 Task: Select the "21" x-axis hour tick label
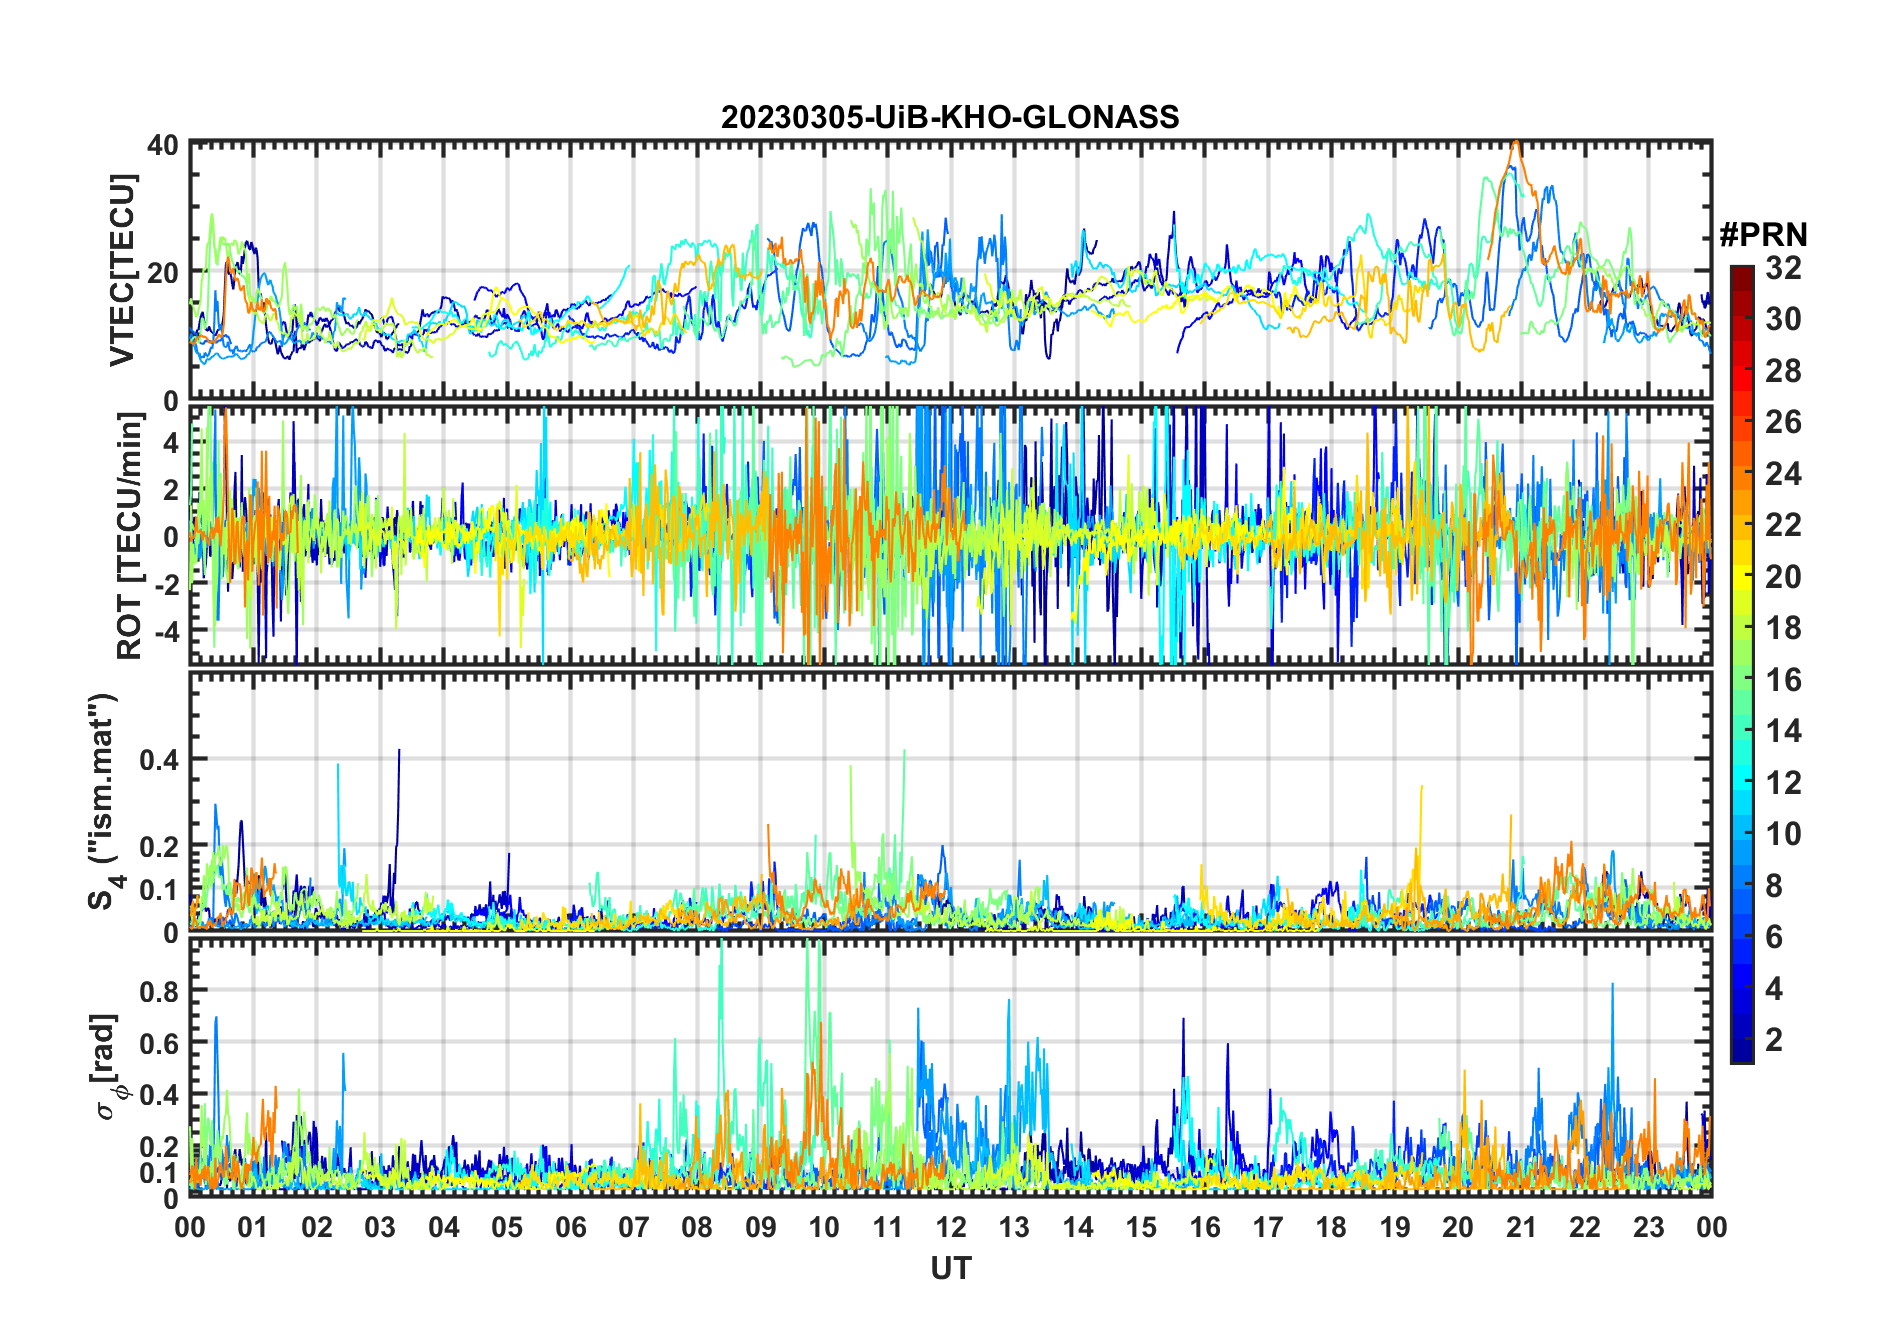point(1521,1227)
